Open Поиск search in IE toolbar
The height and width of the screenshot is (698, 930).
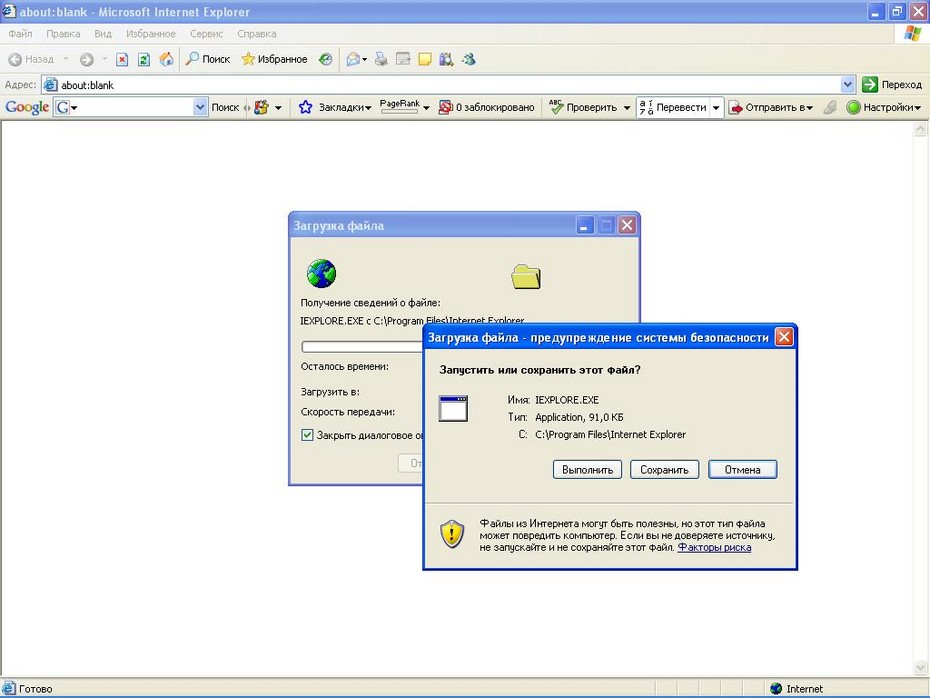point(208,59)
